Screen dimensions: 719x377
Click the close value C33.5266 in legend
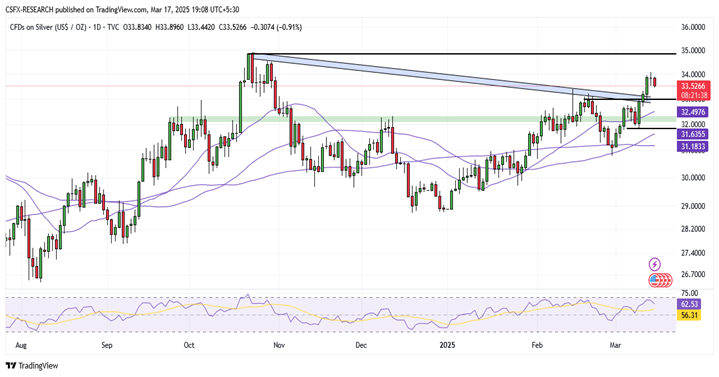tap(232, 28)
